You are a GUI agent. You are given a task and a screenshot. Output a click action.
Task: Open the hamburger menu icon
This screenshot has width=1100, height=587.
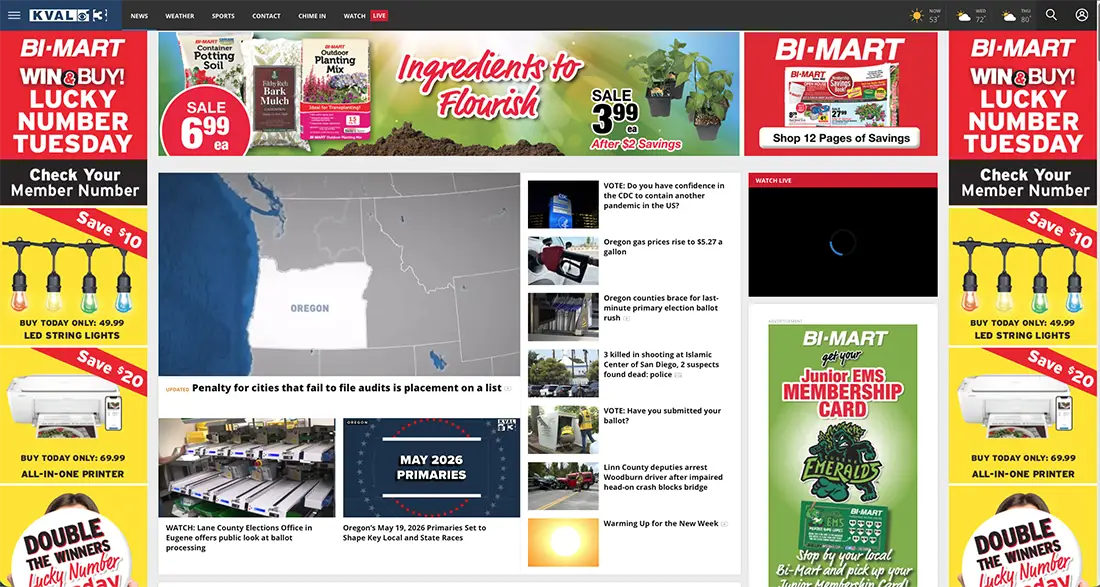coord(14,15)
